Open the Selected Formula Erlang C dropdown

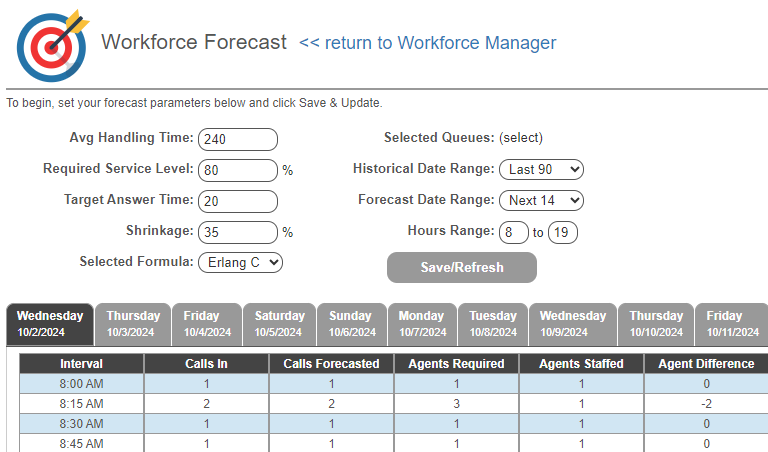tap(240, 262)
